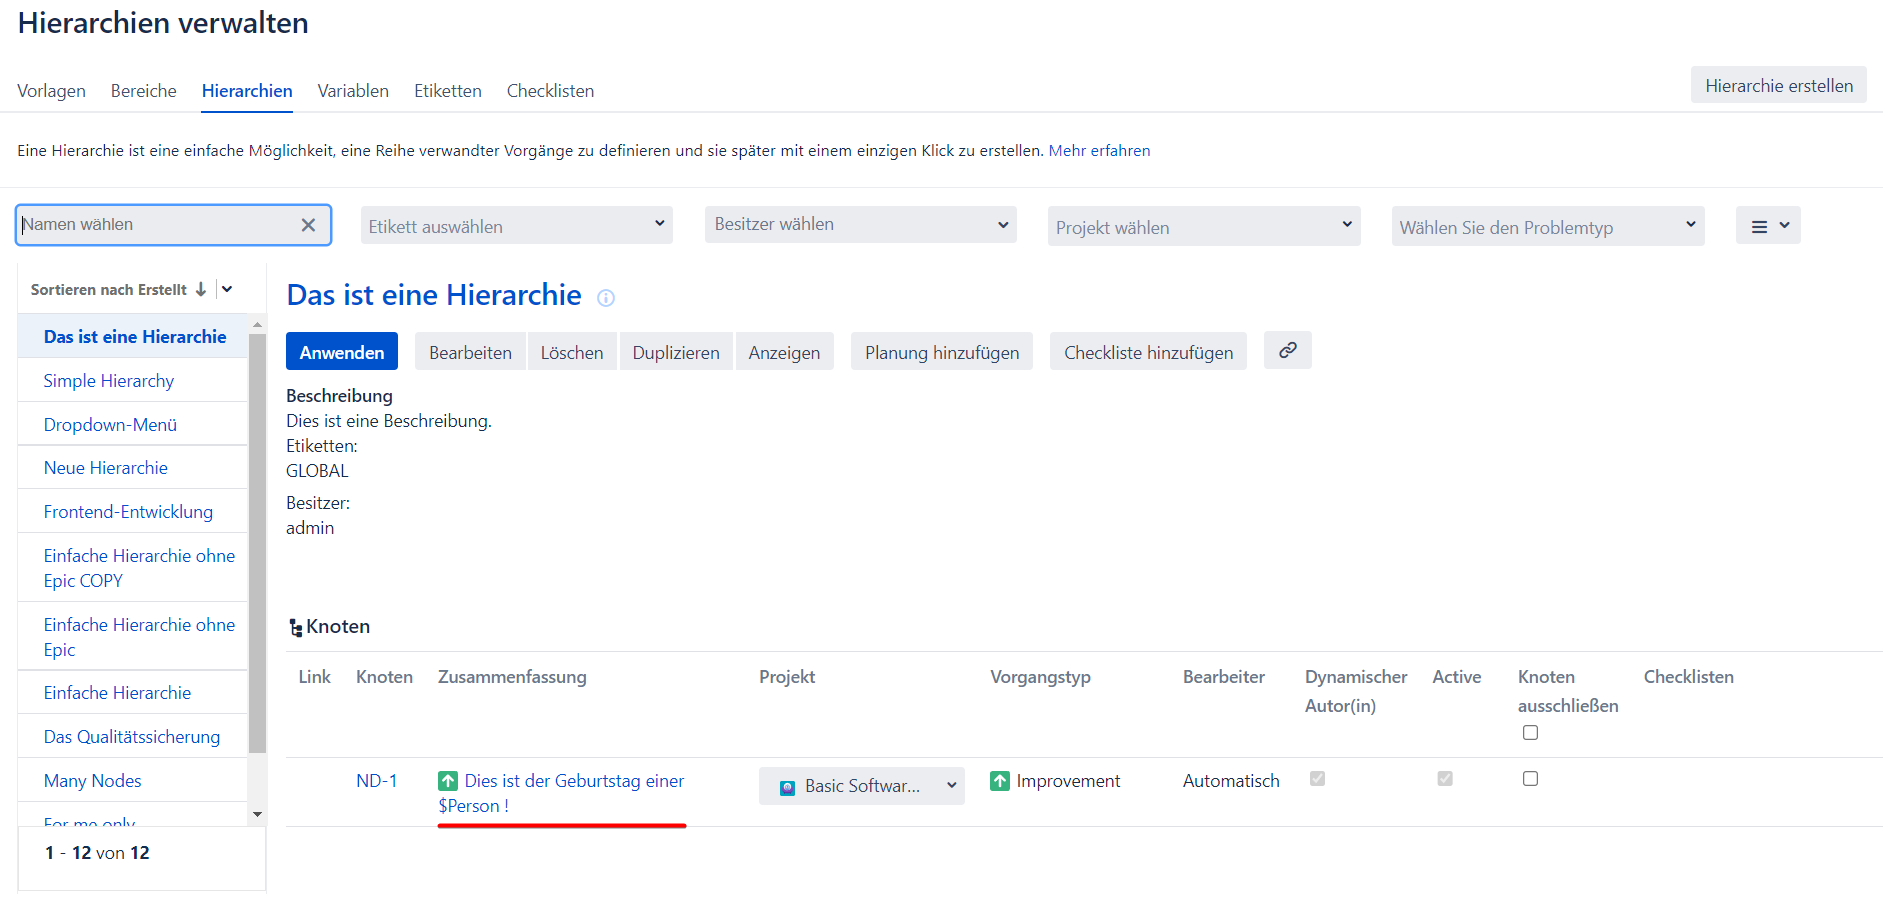Click the blue Anwenden button
This screenshot has height=897, width=1883.
[x=341, y=352]
